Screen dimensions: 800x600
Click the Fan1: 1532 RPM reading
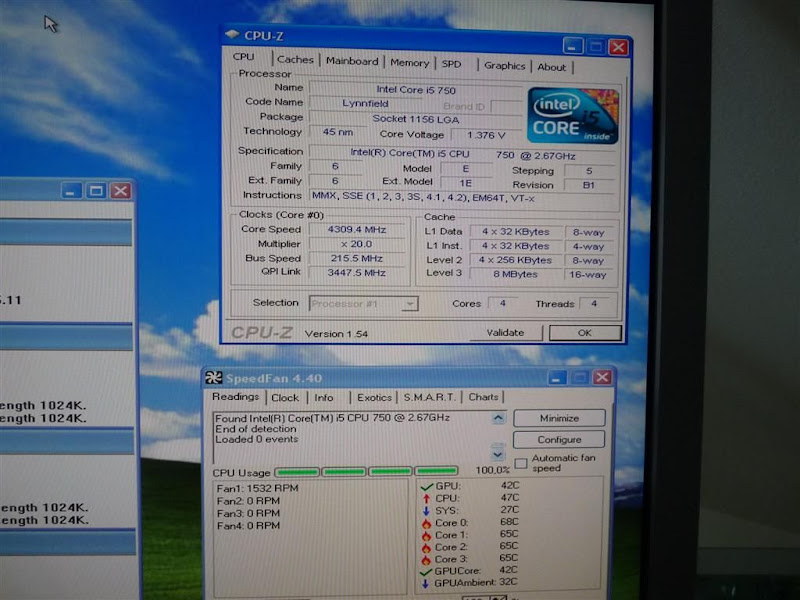pyautogui.click(x=258, y=488)
